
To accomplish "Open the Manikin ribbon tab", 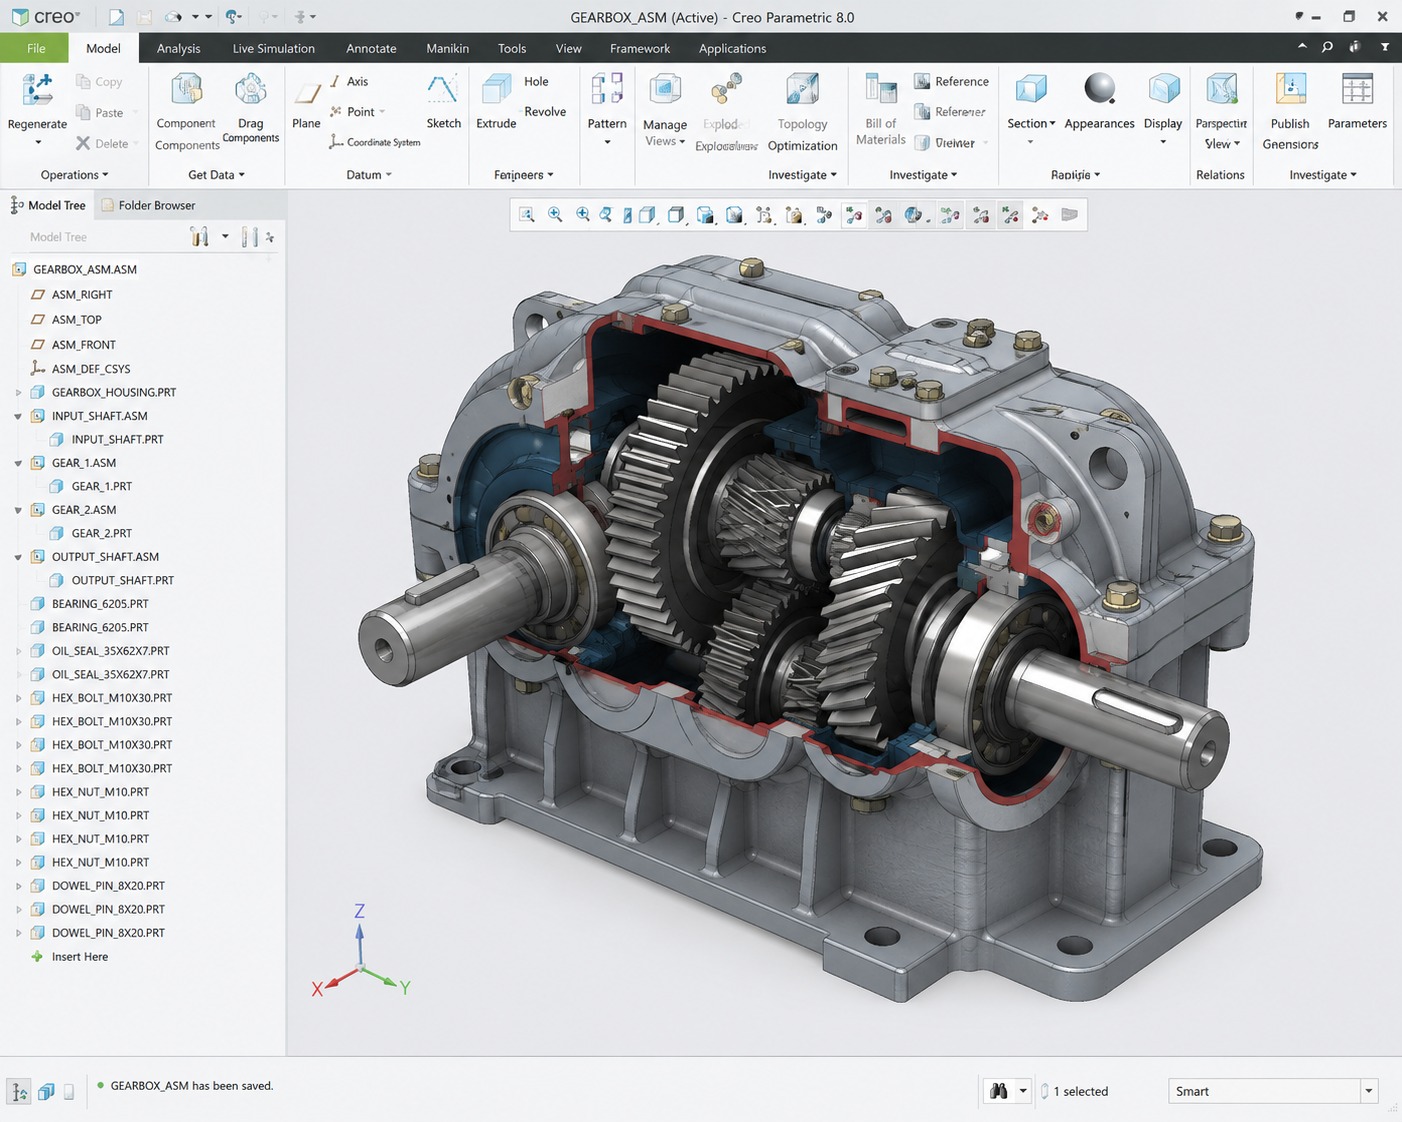I will (447, 48).
